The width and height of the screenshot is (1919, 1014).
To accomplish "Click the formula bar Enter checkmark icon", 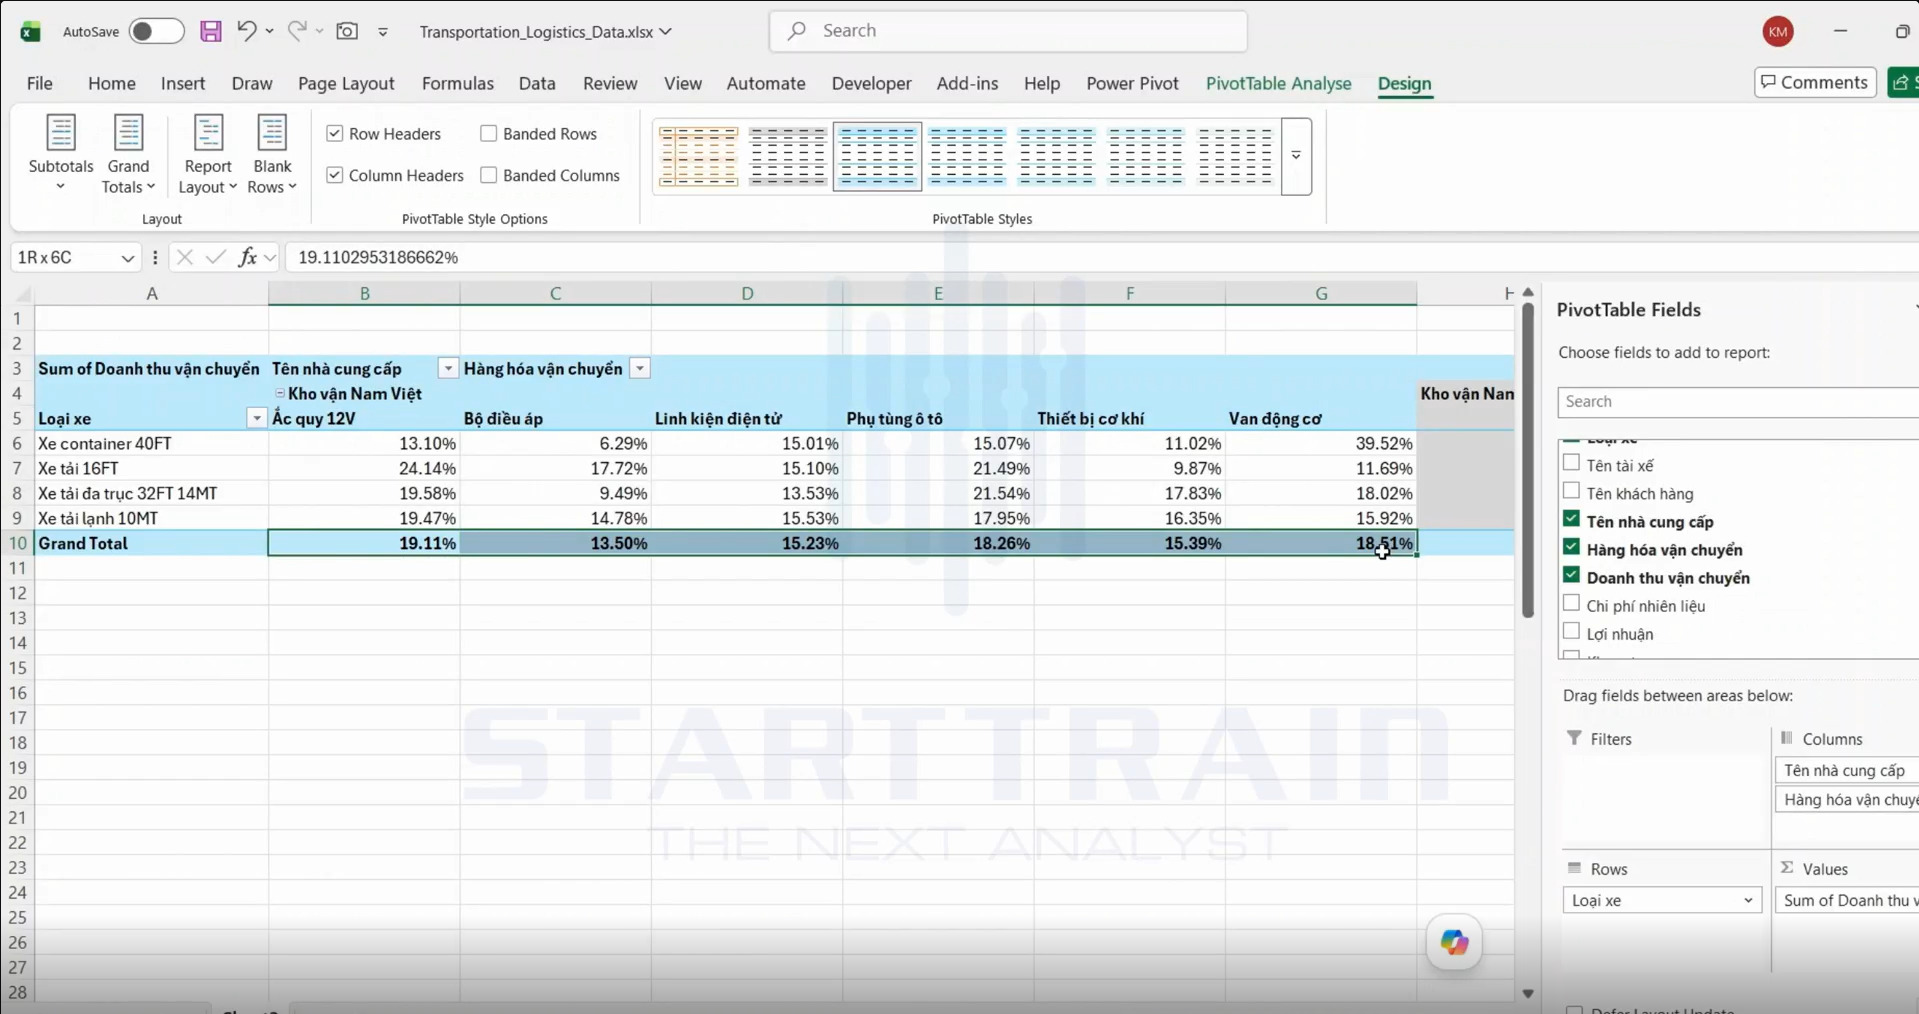I will click(215, 257).
